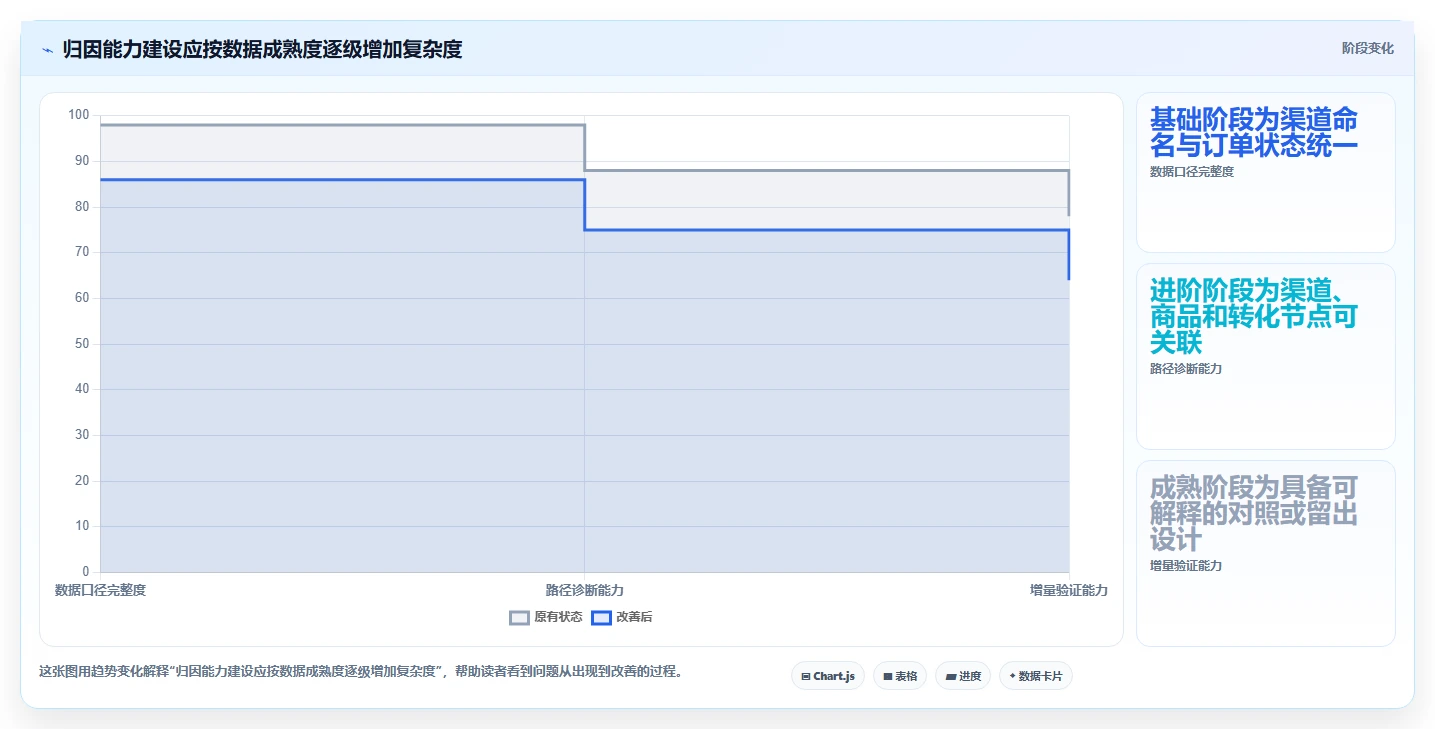Open the 基础阶段为渠道命名与订单状态统一 card
1435x729 pixels.
(x=1265, y=172)
